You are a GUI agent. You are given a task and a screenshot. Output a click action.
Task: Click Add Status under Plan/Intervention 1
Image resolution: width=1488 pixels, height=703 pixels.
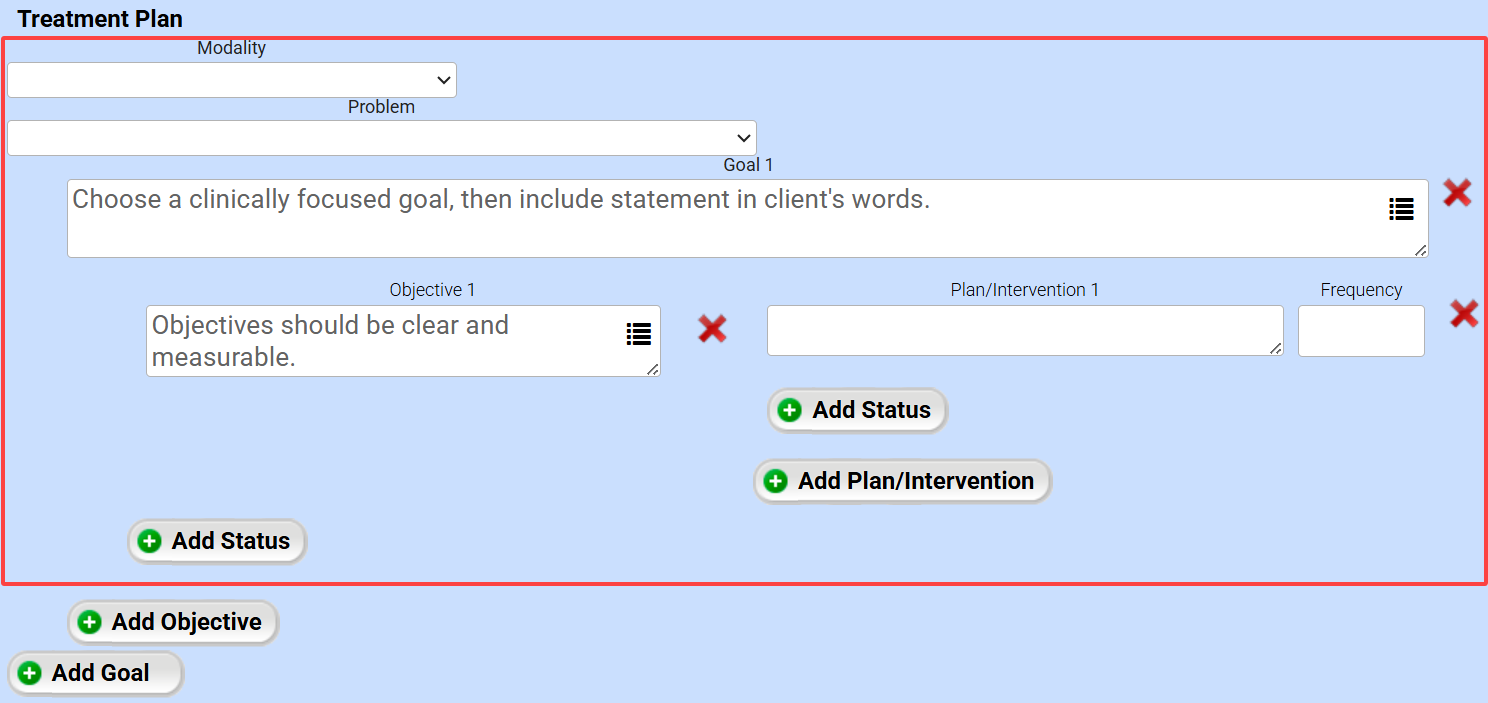(857, 410)
